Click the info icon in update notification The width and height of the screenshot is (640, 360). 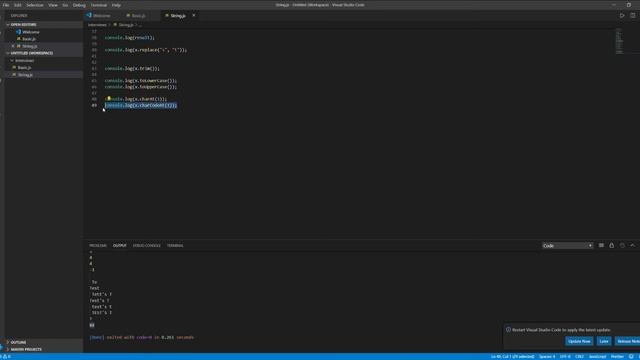508,329
